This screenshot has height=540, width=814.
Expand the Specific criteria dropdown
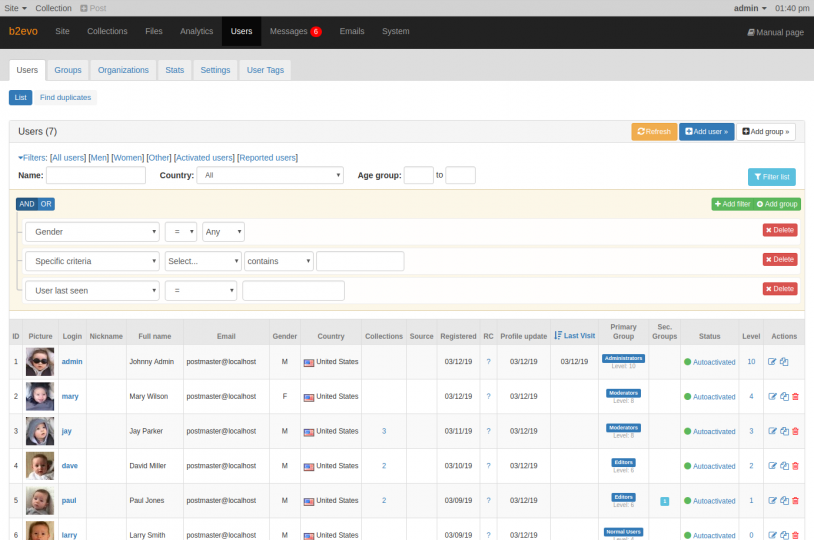[92, 261]
